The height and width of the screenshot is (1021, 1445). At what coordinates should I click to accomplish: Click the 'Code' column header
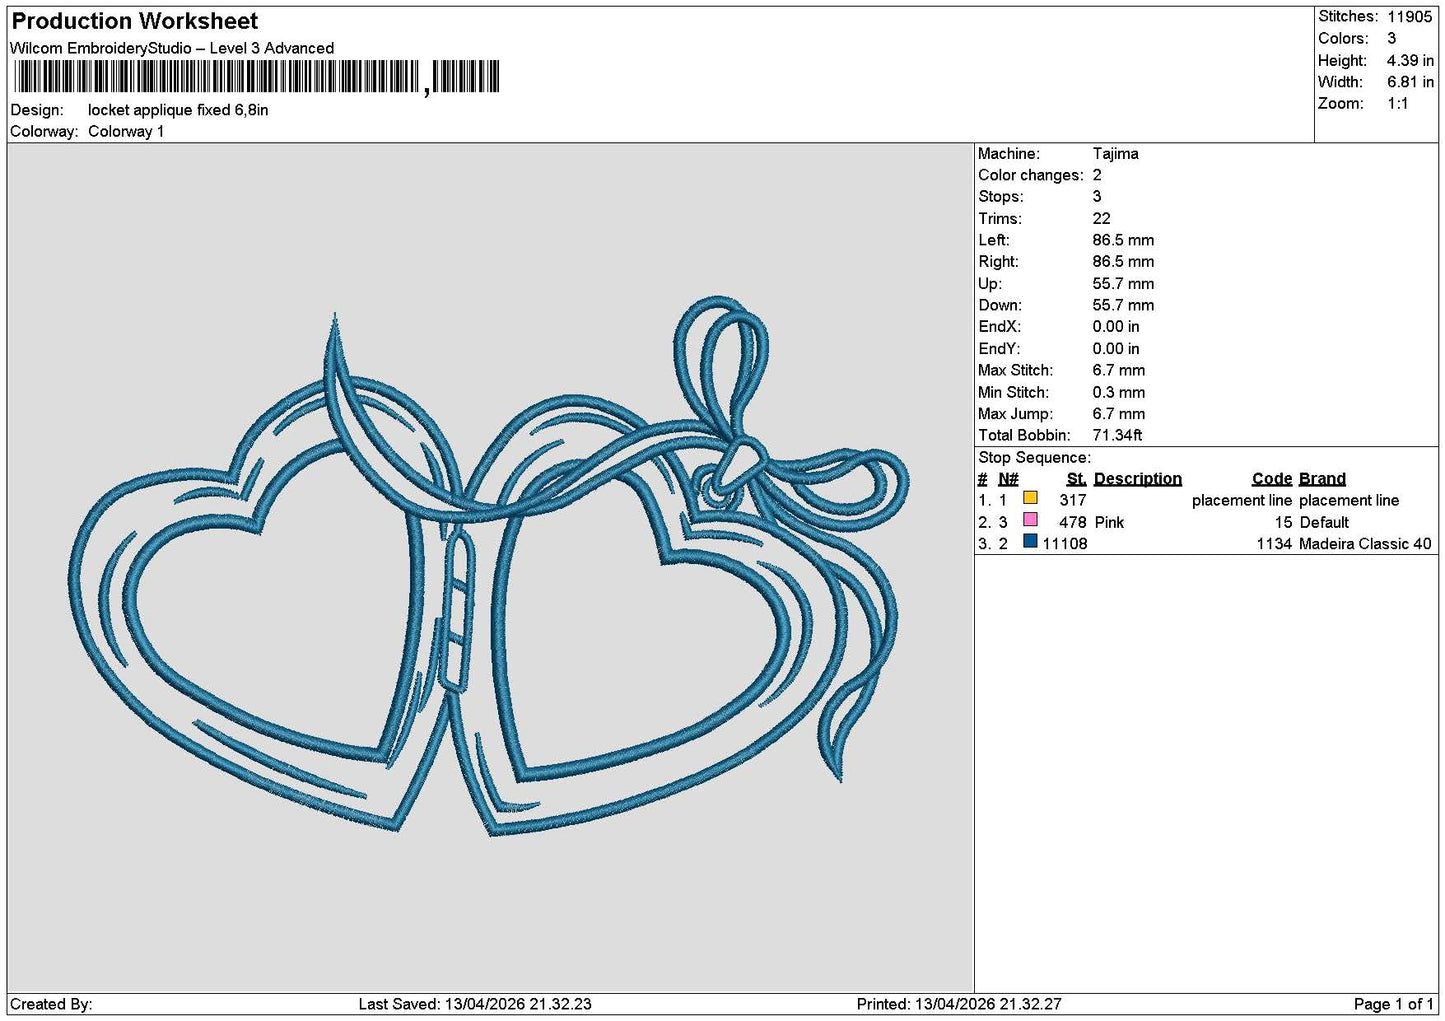coord(1272,479)
